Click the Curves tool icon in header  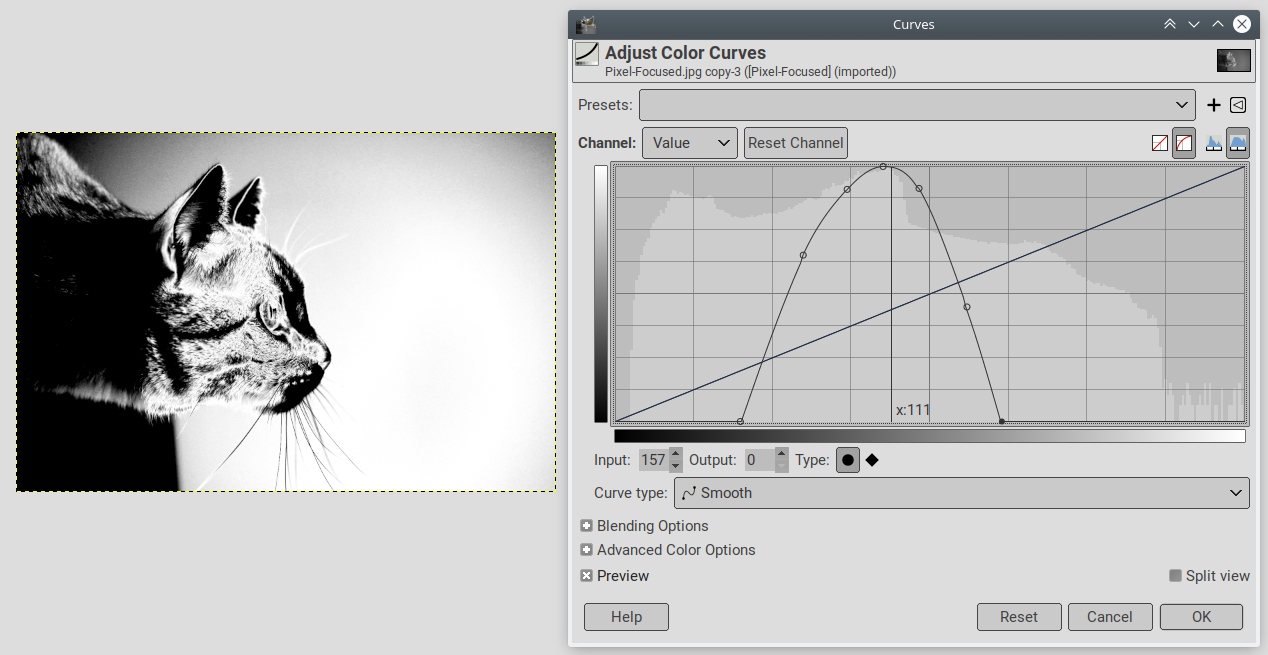click(x=587, y=55)
